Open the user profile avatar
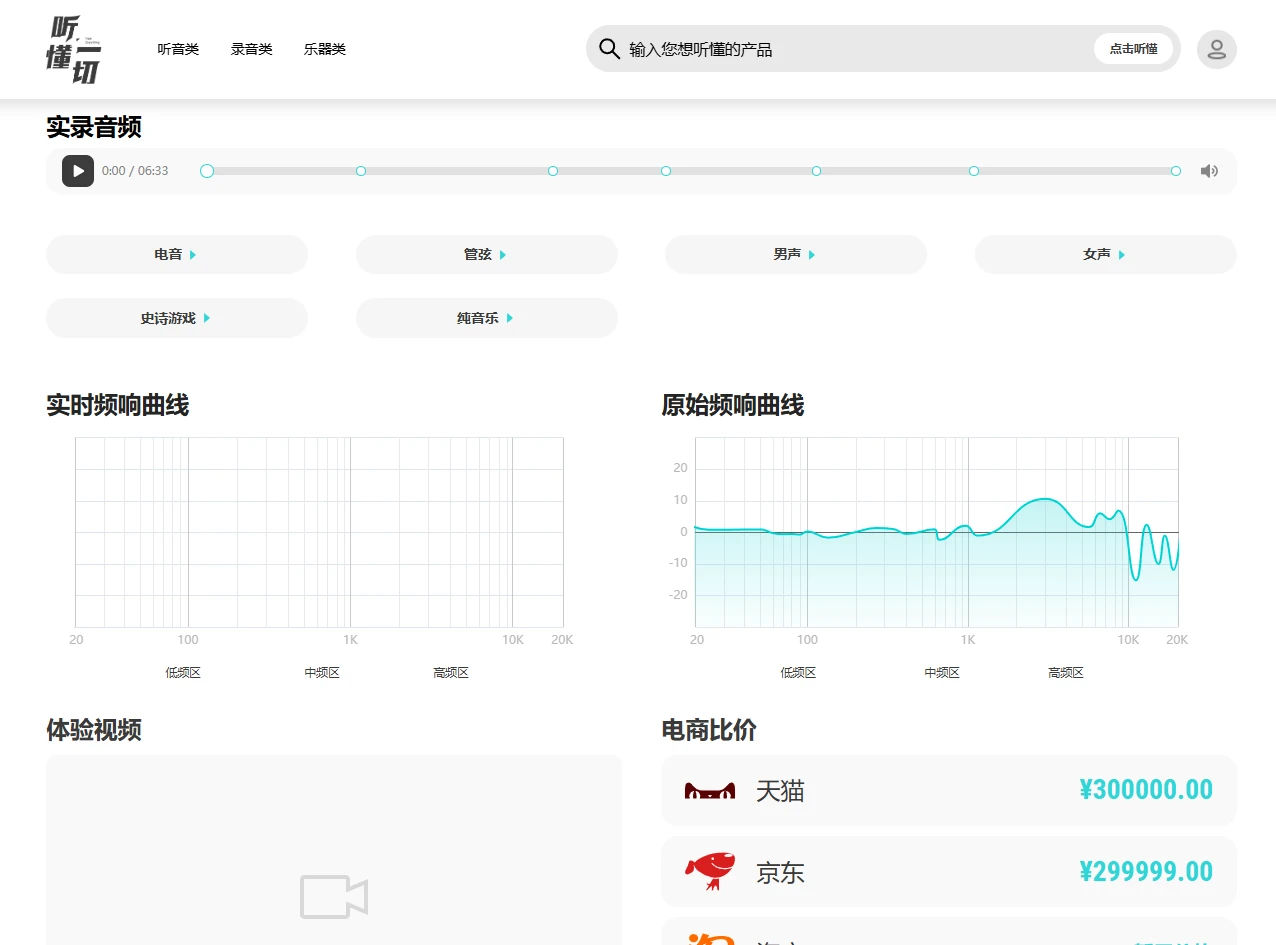 pos(1216,49)
